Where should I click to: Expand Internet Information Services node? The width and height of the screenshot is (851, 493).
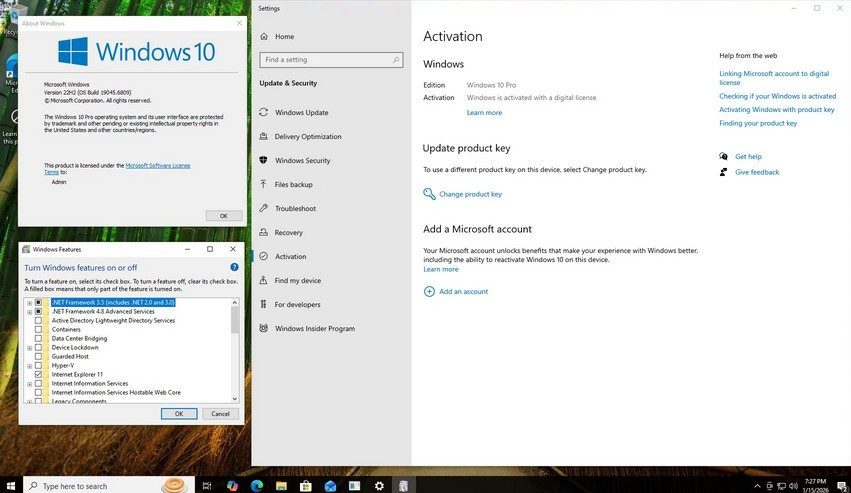tap(30, 384)
